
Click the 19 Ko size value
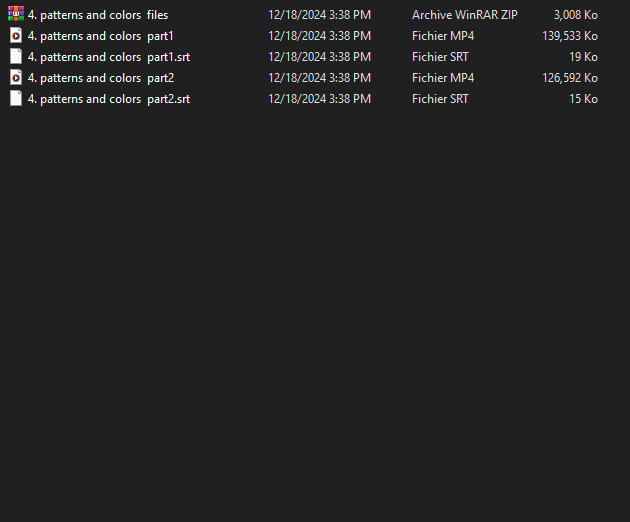(x=583, y=57)
